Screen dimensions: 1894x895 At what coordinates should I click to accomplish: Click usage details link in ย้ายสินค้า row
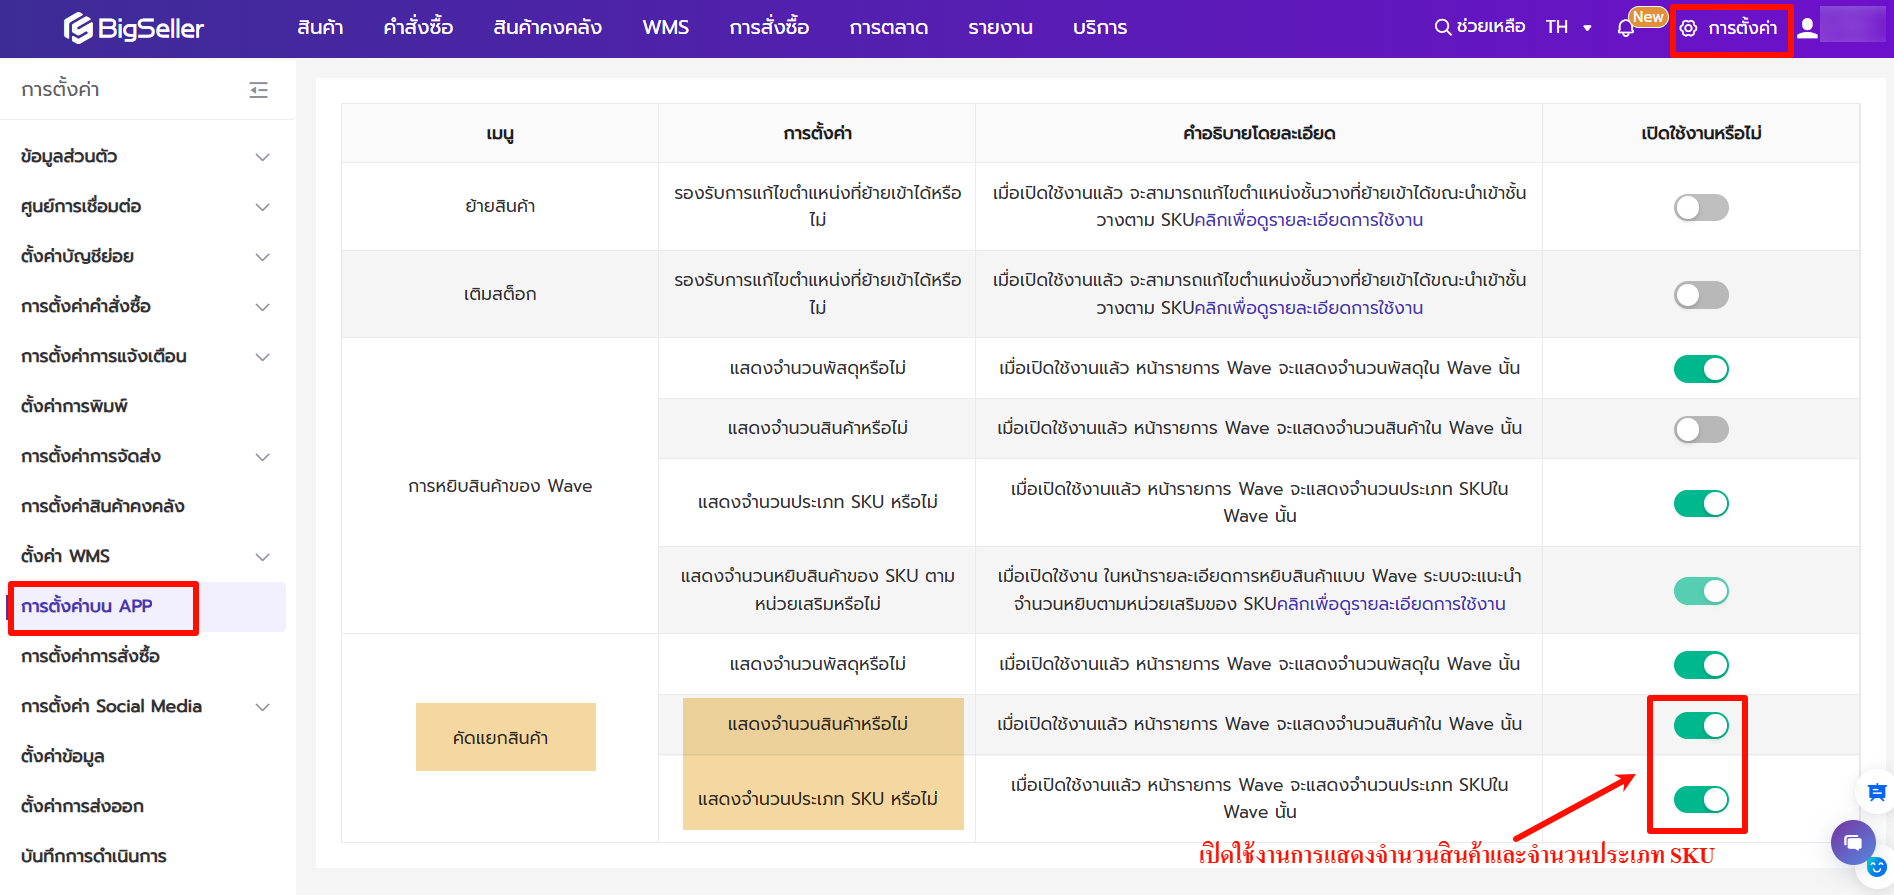pyautogui.click(x=1308, y=220)
